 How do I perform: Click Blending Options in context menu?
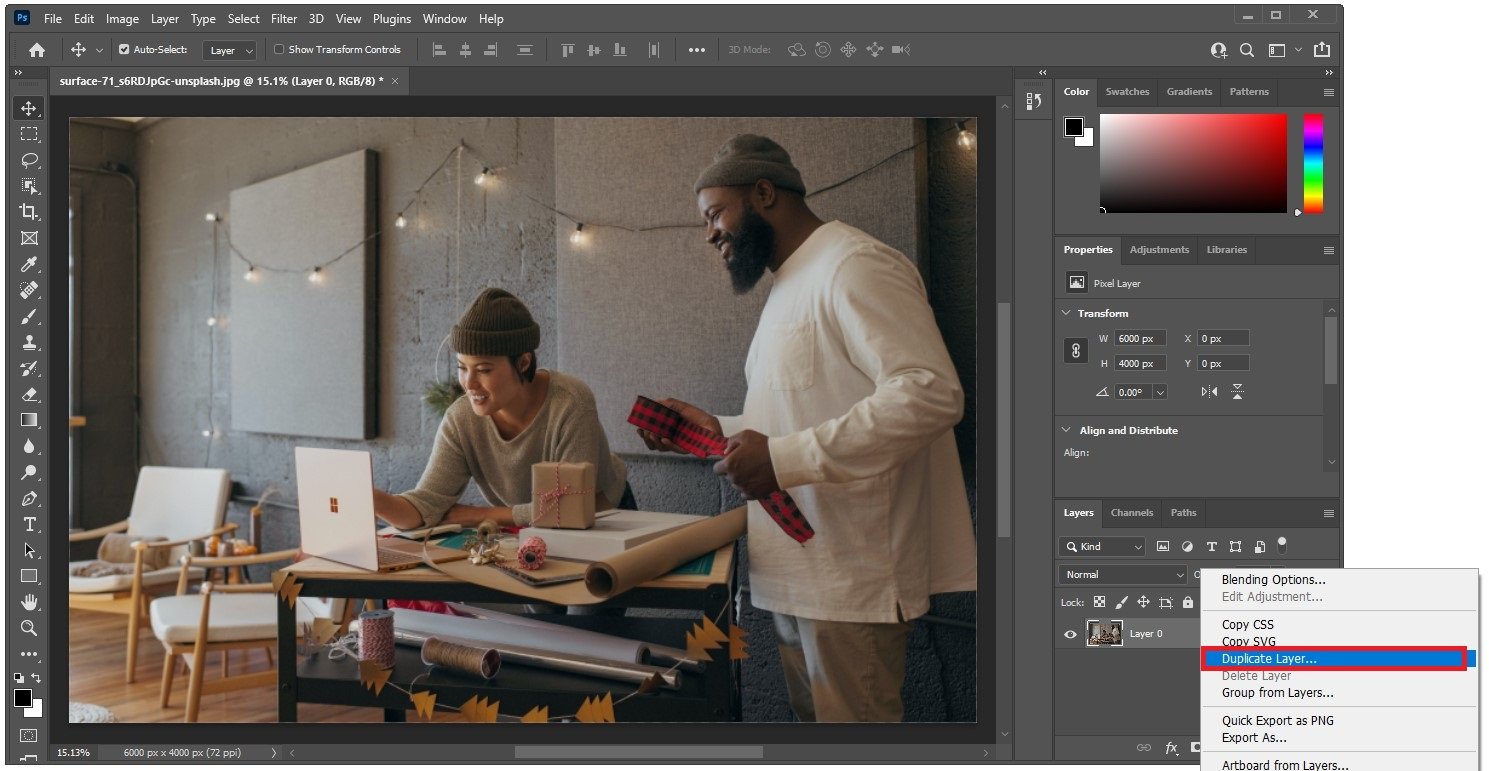pyautogui.click(x=1273, y=580)
